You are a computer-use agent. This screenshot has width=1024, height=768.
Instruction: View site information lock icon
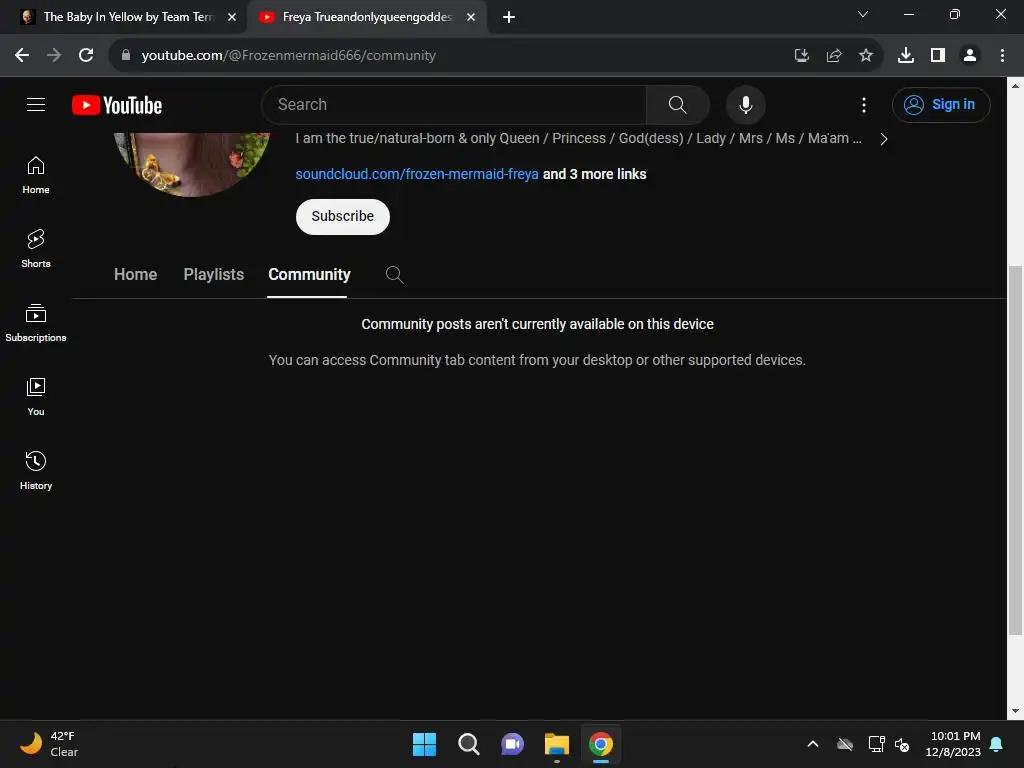coord(126,55)
